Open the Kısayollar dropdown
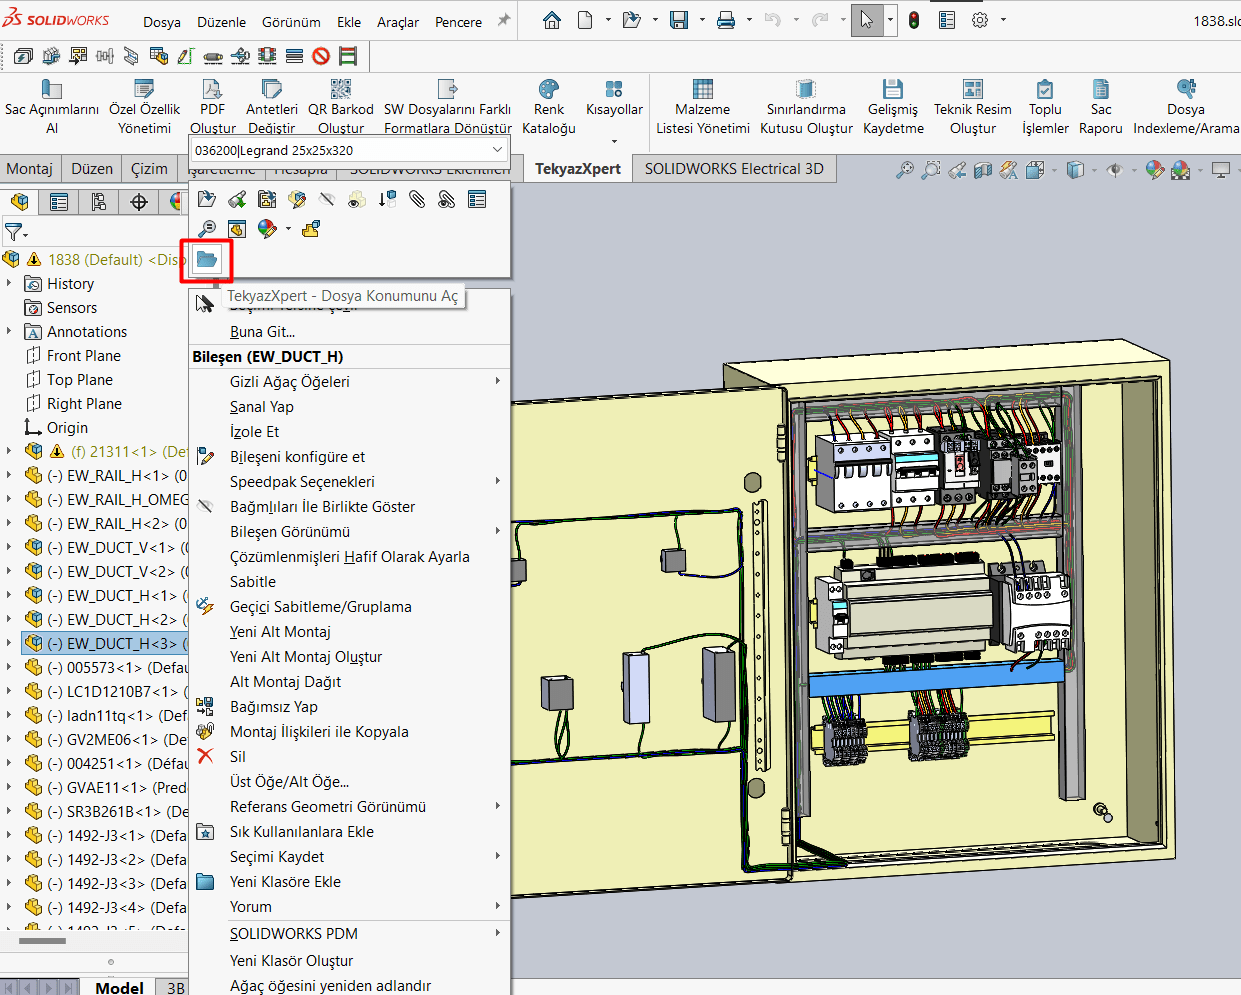This screenshot has height=995, width=1241. (614, 141)
